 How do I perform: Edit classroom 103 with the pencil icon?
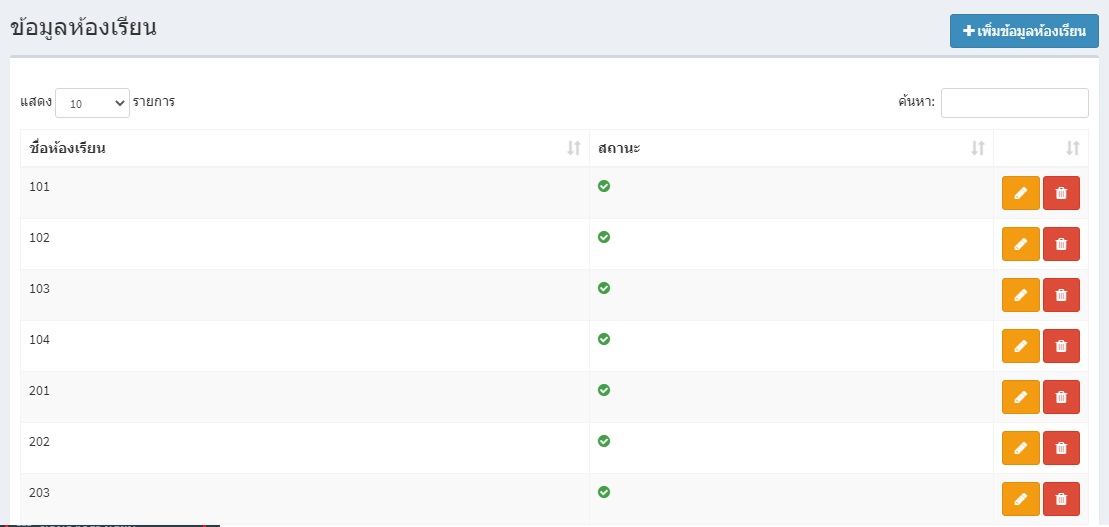[x=1021, y=295]
